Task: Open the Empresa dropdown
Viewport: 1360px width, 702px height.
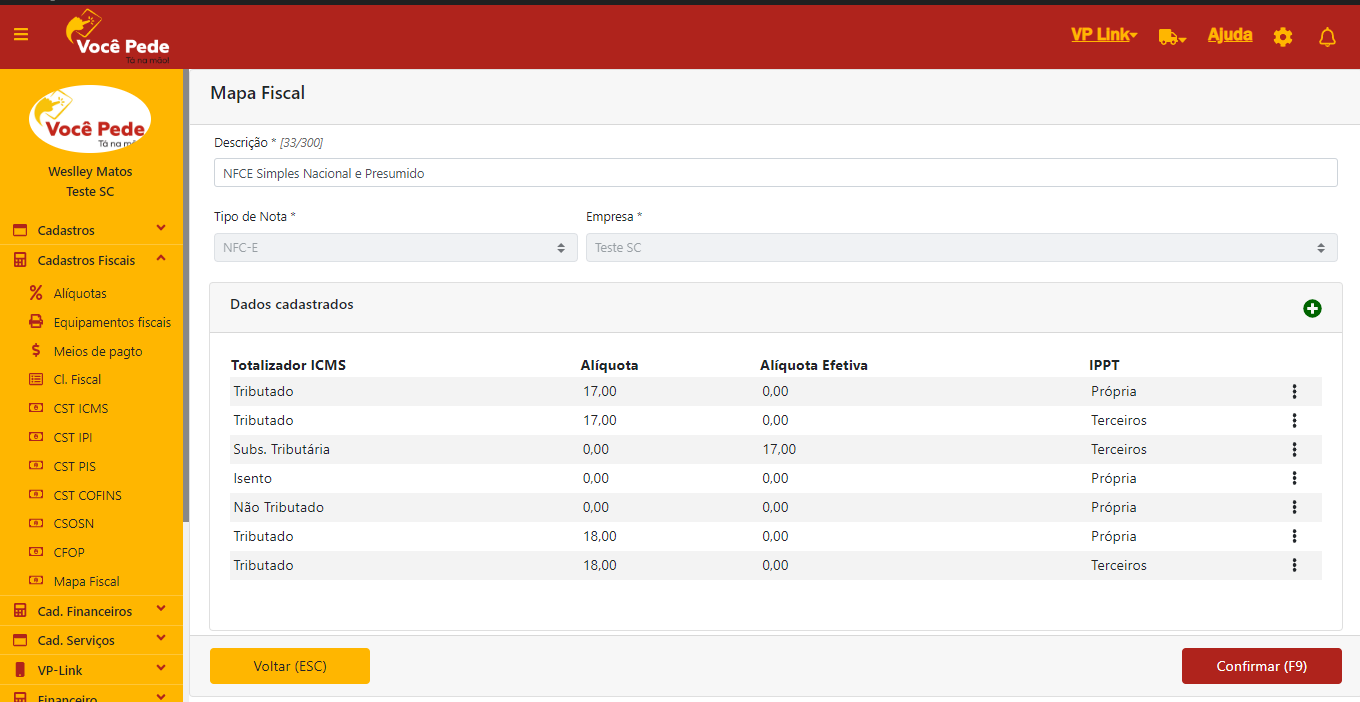Action: click(960, 248)
